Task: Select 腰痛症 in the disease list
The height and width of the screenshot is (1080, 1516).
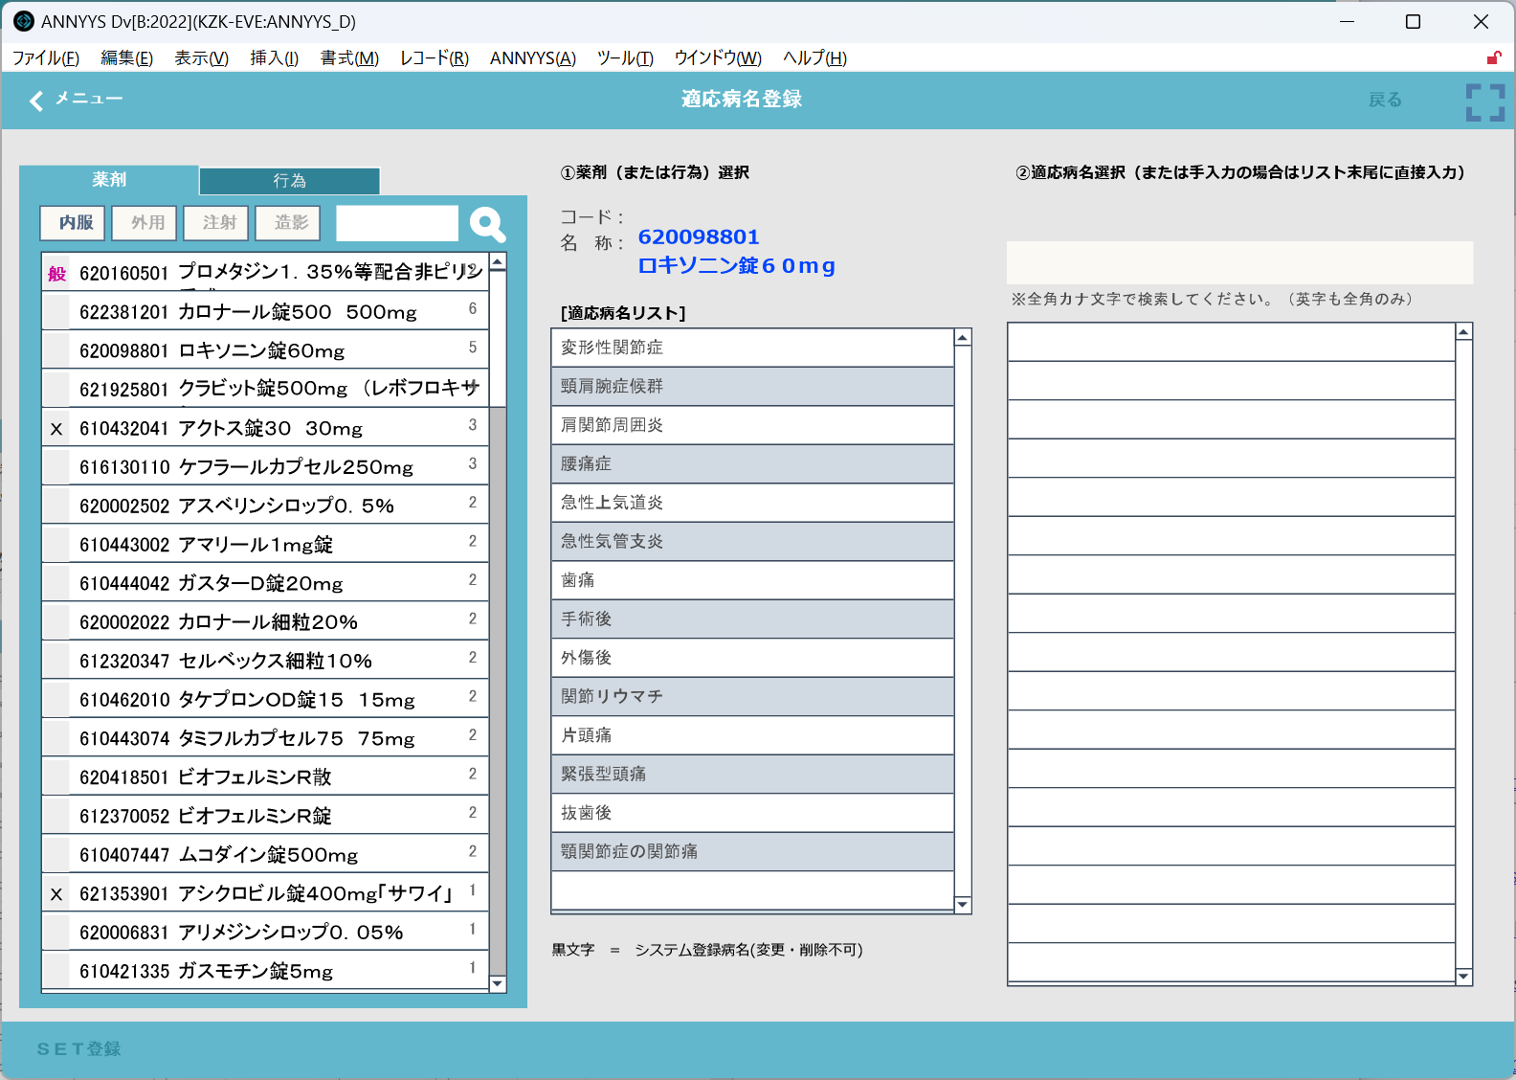Action: (752, 464)
